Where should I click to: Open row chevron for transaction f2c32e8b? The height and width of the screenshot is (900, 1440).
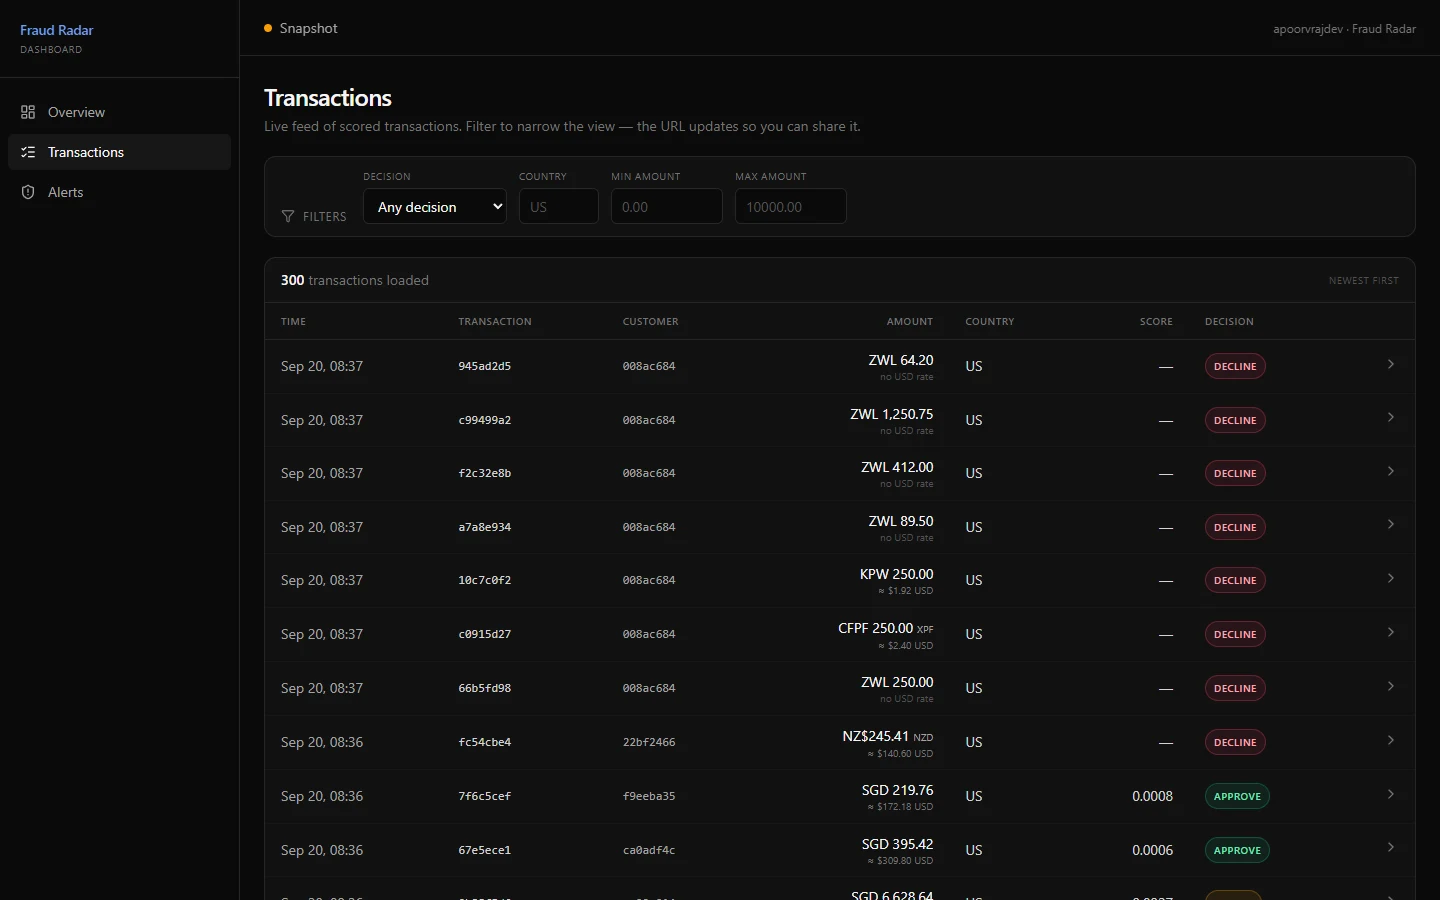pos(1391,472)
